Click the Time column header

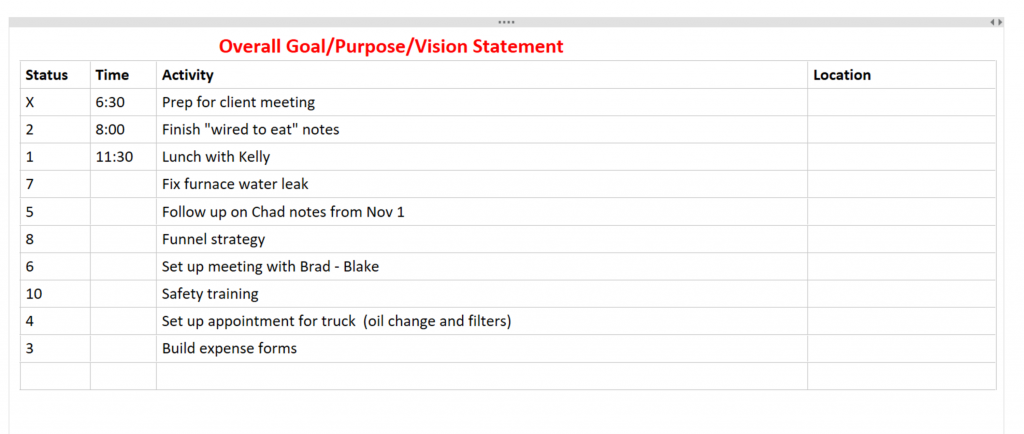[123, 75]
